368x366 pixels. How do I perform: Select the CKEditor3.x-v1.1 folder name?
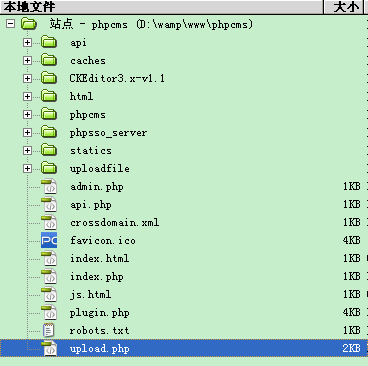pos(117,78)
